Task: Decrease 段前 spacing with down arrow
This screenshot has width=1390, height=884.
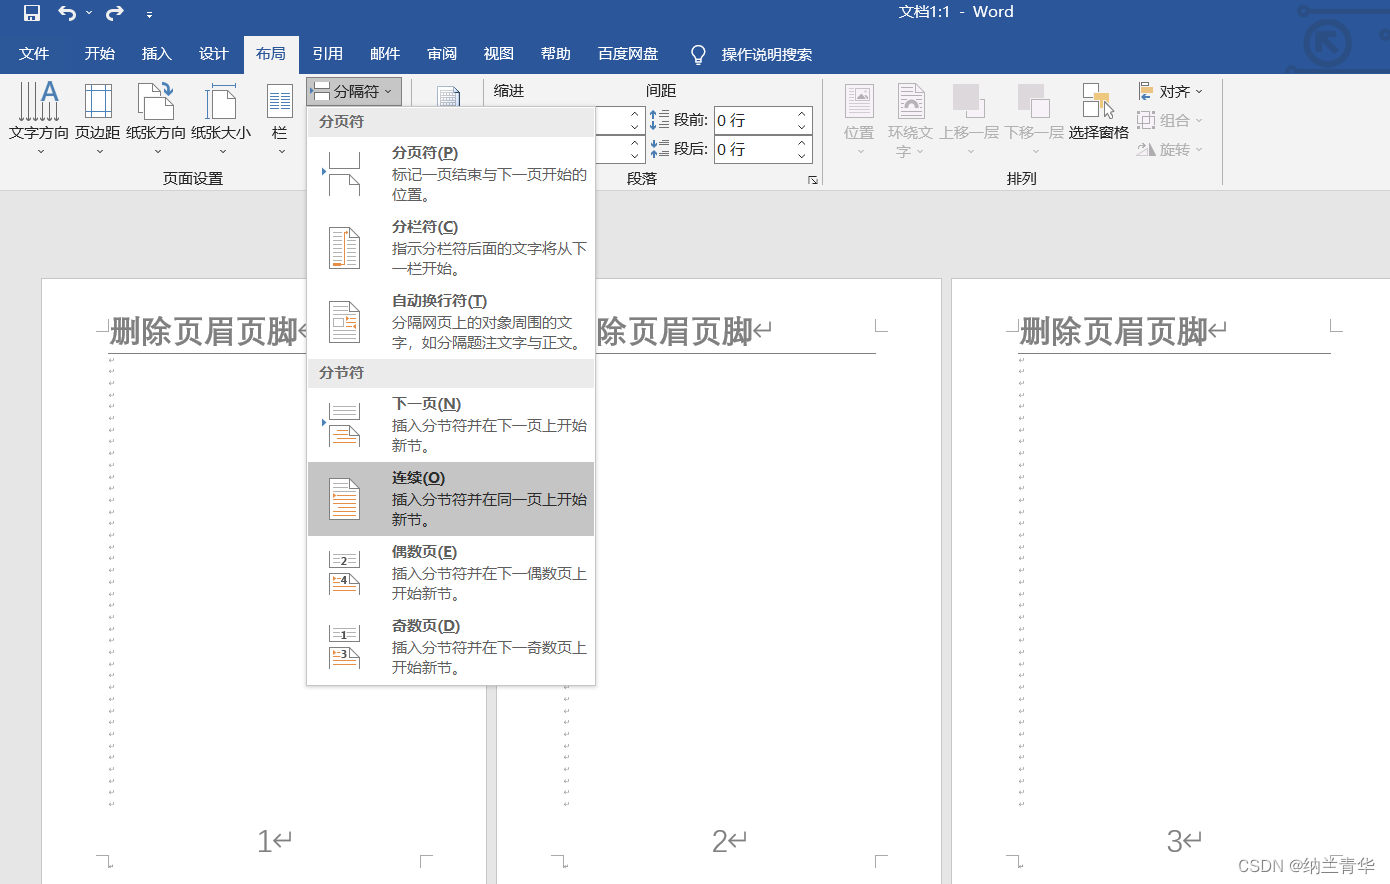Action: [802, 127]
